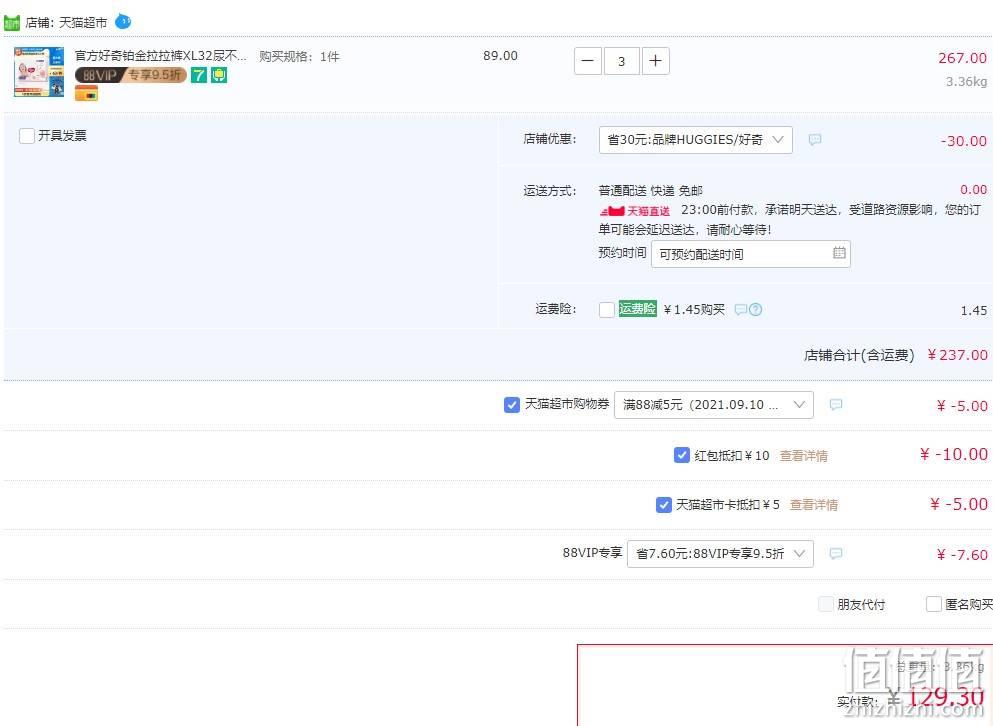Click the insurance price 1.45 at right
The width and height of the screenshot is (993, 726).
973,310
